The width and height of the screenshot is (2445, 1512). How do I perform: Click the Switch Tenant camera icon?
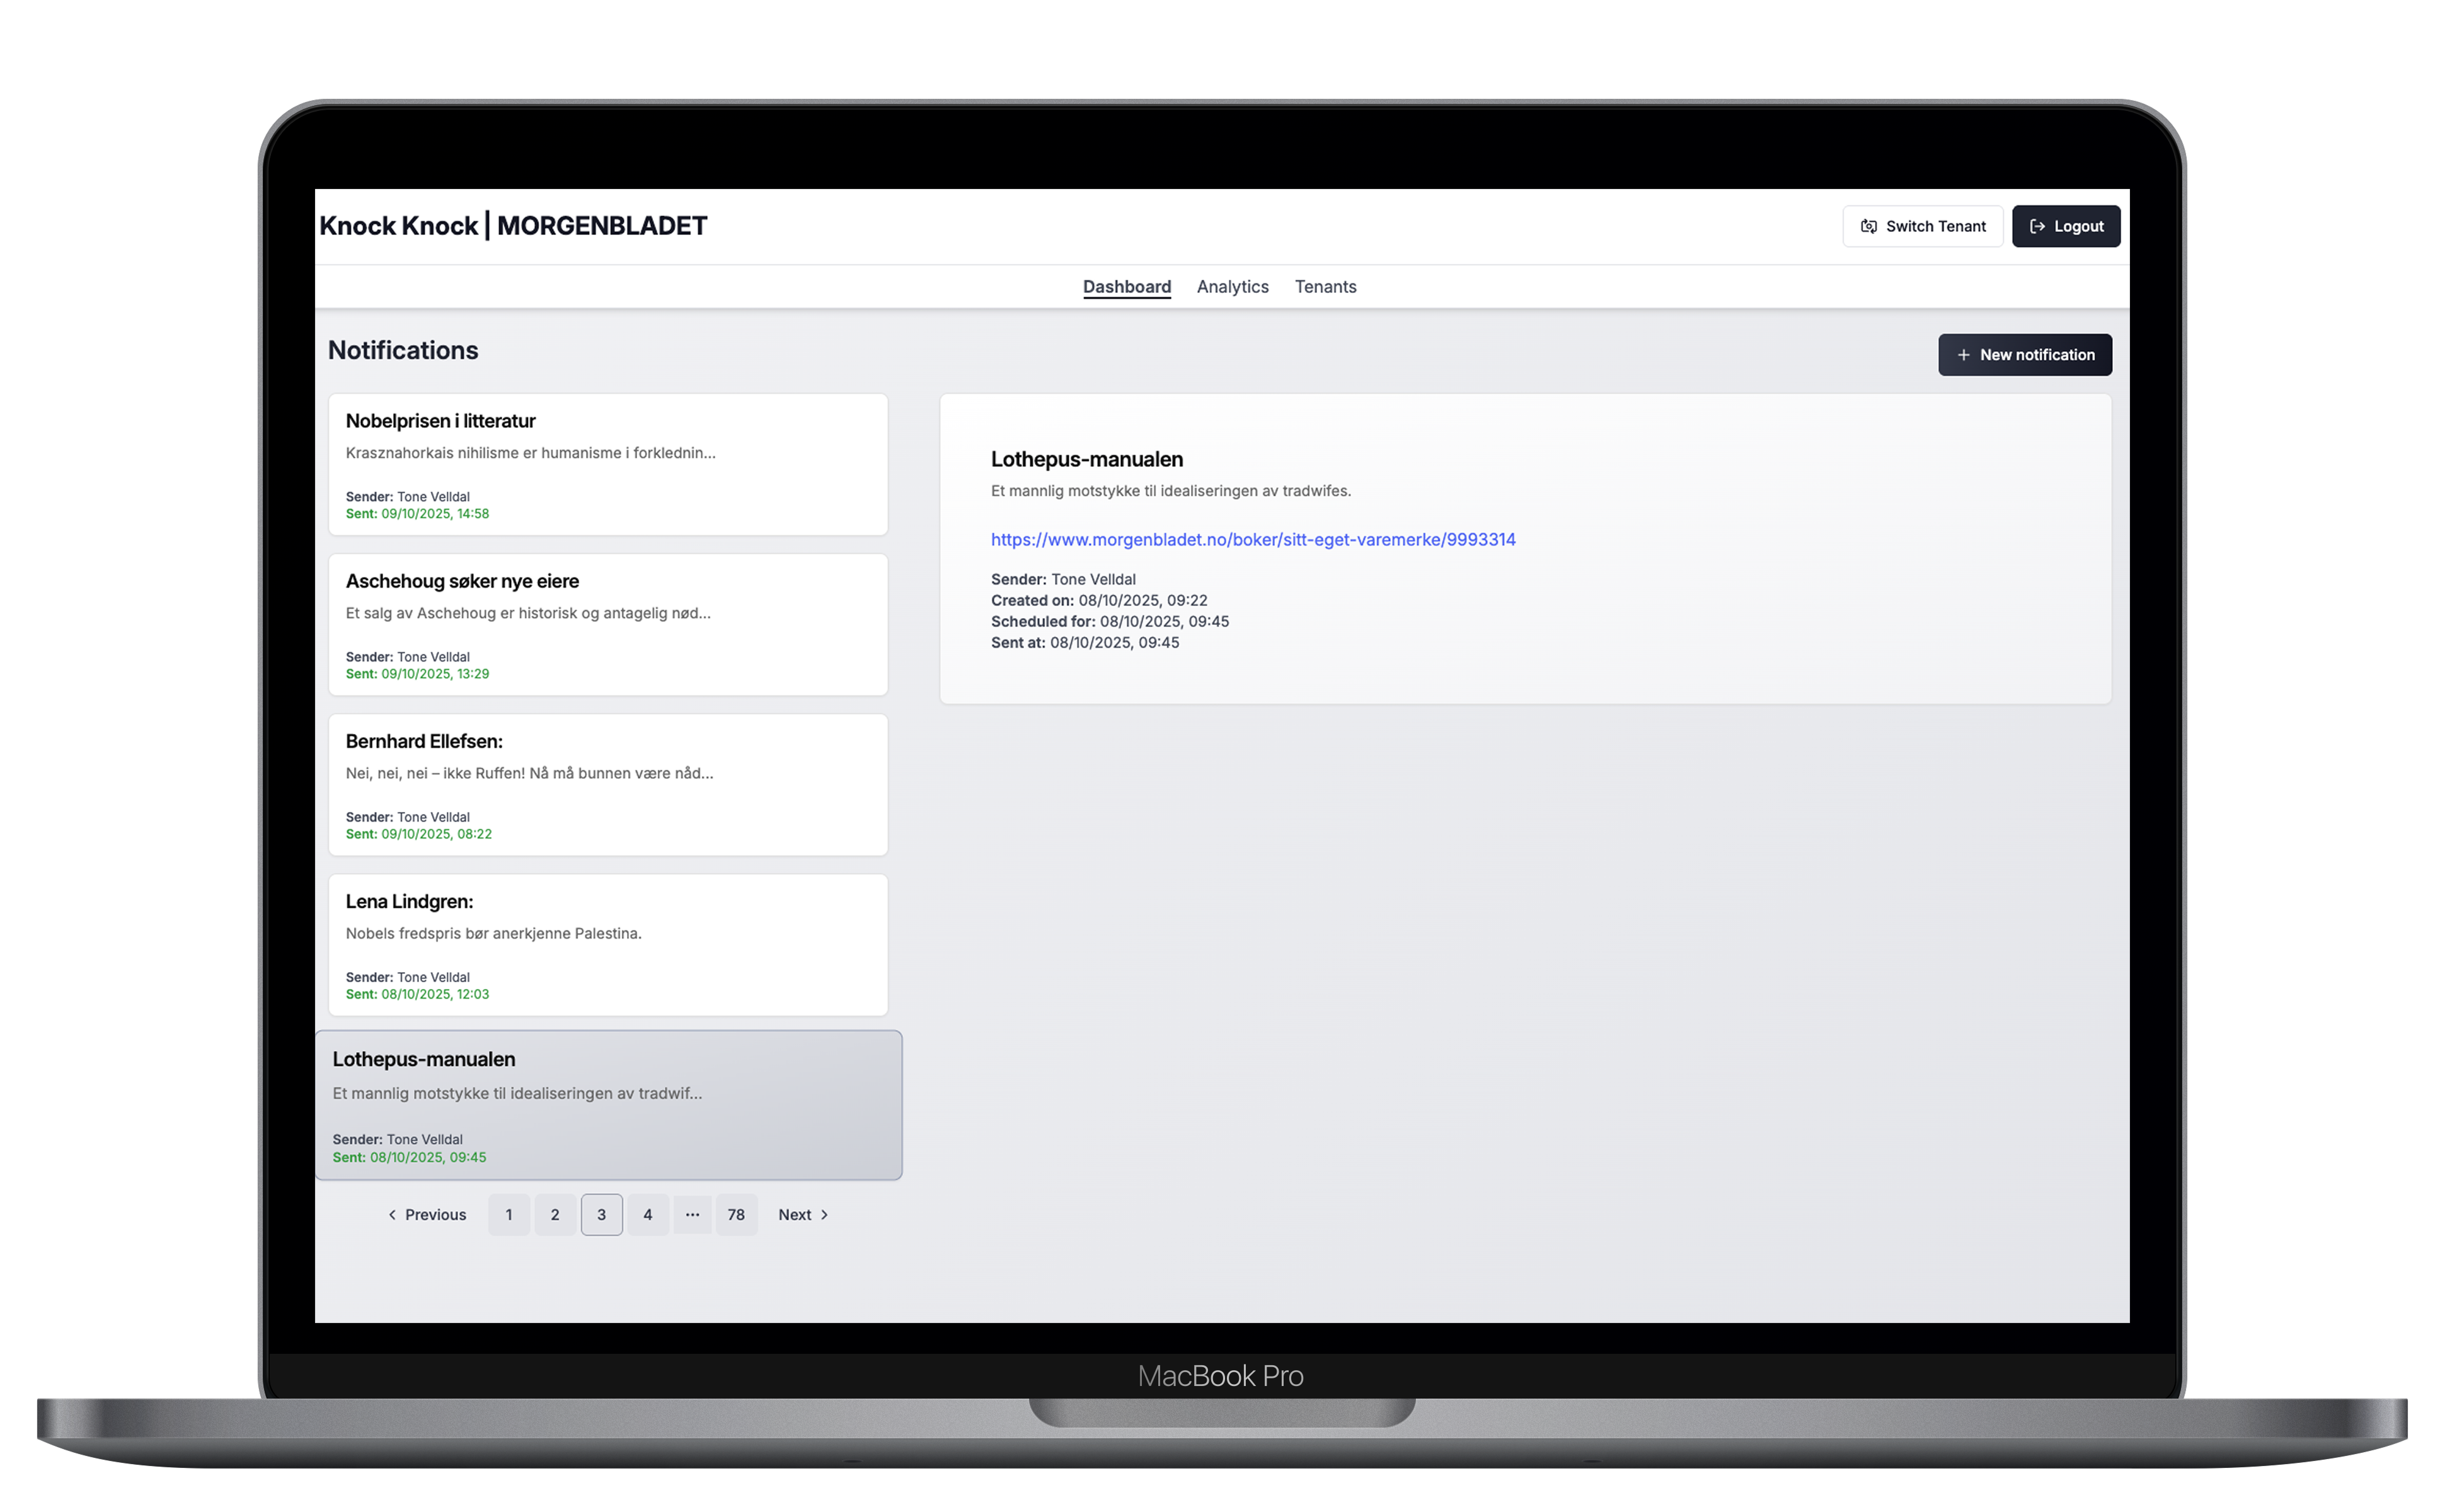[x=1869, y=226]
